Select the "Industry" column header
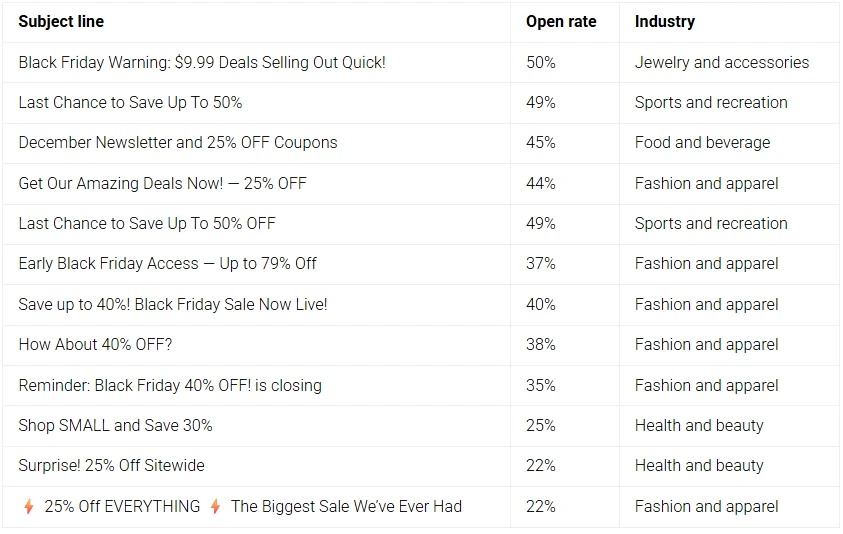This screenshot has width=843, height=534. click(664, 21)
